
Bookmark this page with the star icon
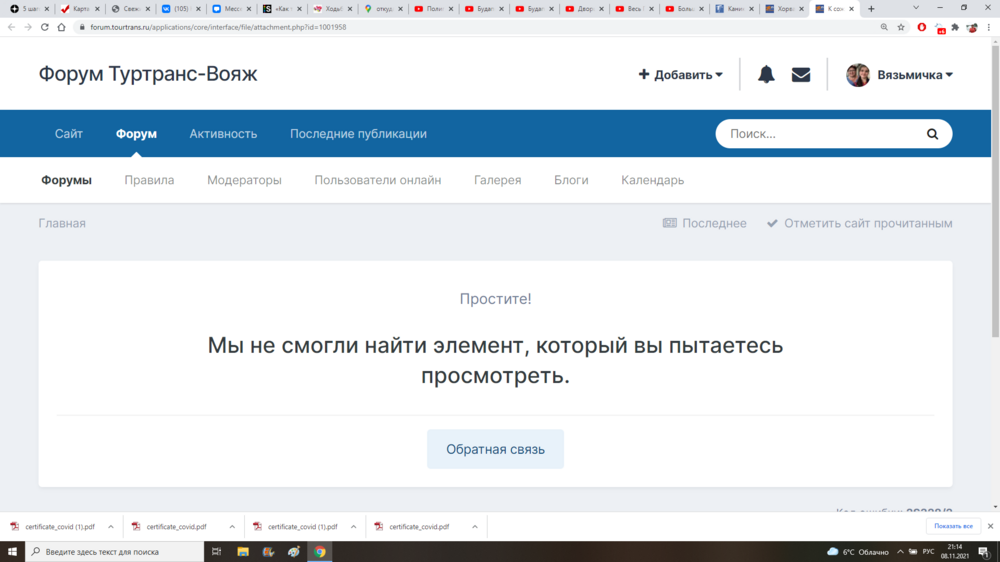[901, 27]
